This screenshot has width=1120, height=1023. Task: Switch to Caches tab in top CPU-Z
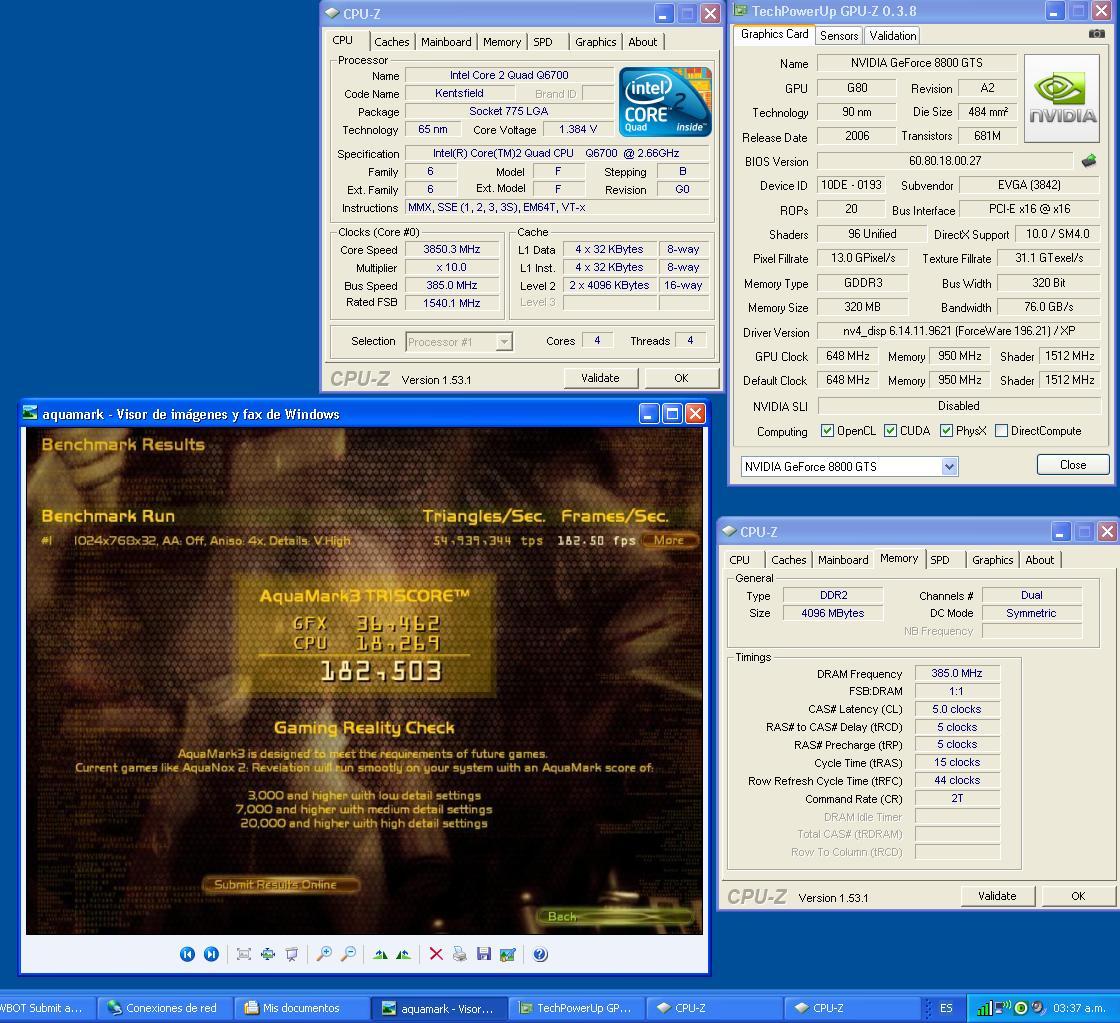coord(391,42)
